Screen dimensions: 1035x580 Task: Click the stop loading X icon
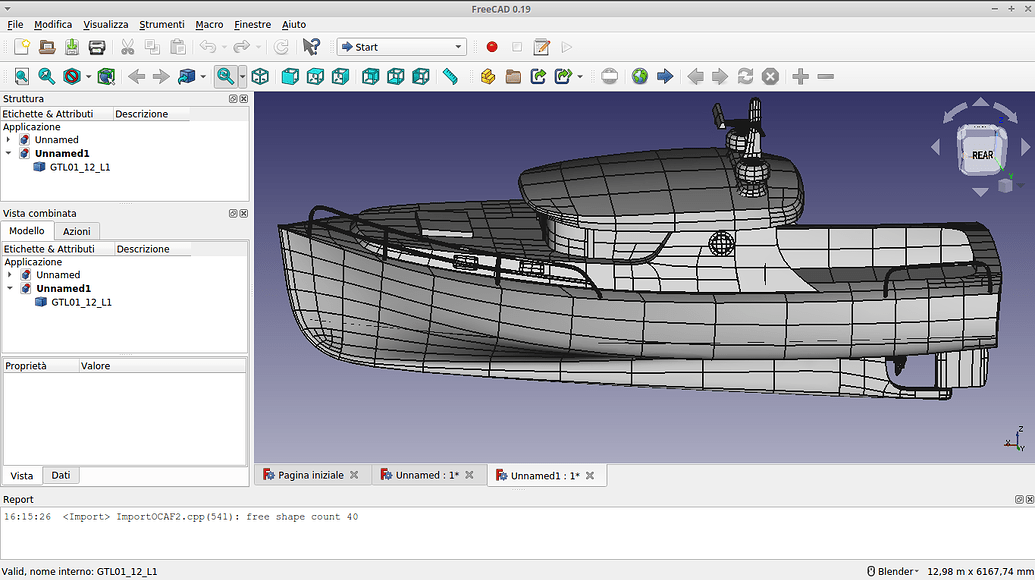point(770,77)
